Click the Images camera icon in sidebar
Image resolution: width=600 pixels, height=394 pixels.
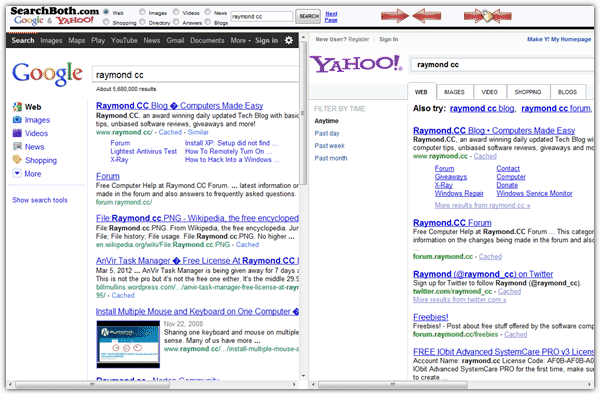(x=17, y=120)
